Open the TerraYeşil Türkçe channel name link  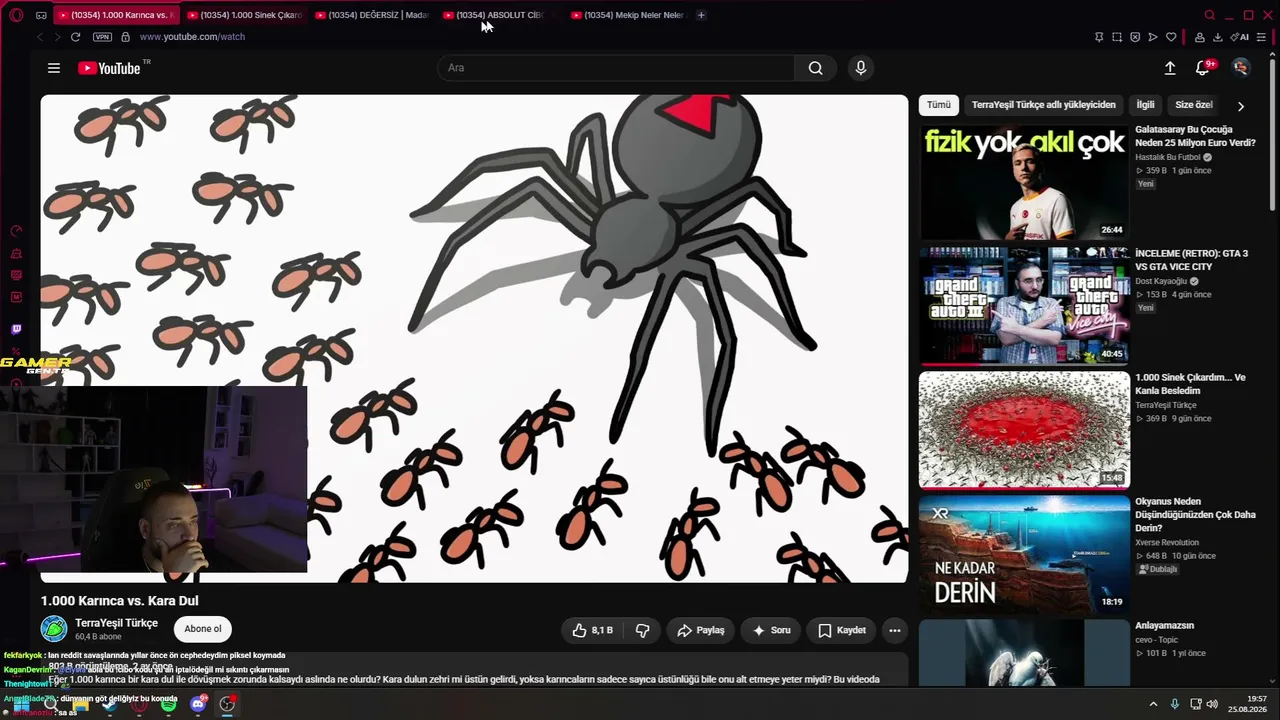coord(116,623)
